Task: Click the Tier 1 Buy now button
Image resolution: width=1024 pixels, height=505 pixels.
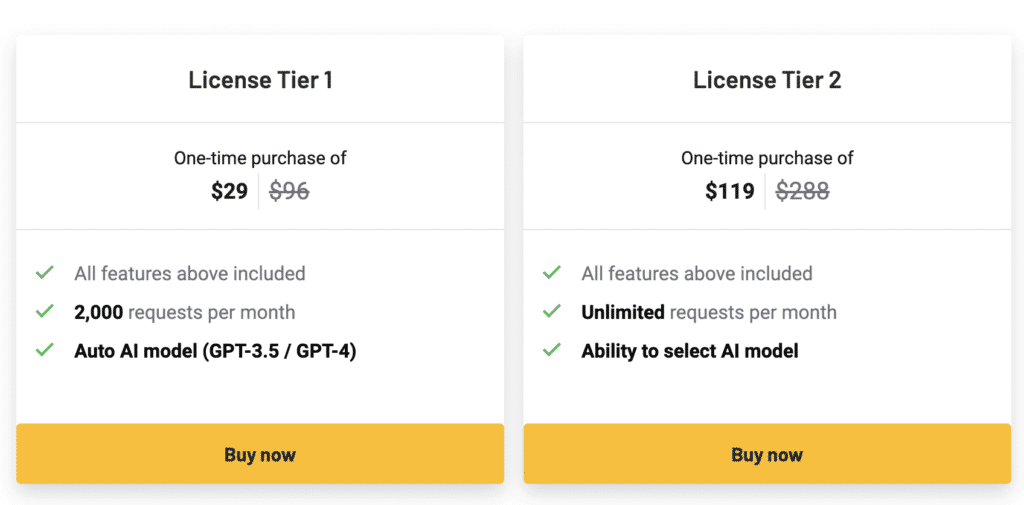Action: click(x=260, y=455)
